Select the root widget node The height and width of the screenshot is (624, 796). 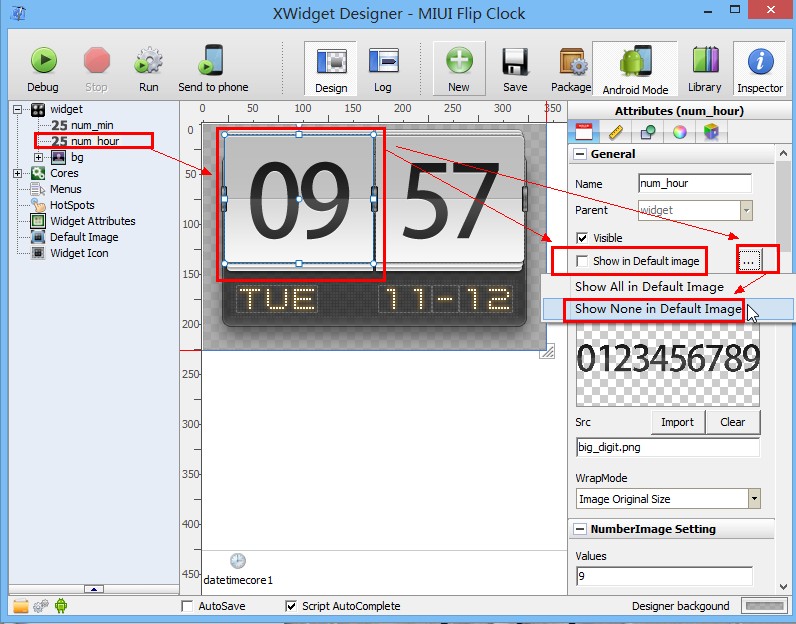coord(67,109)
